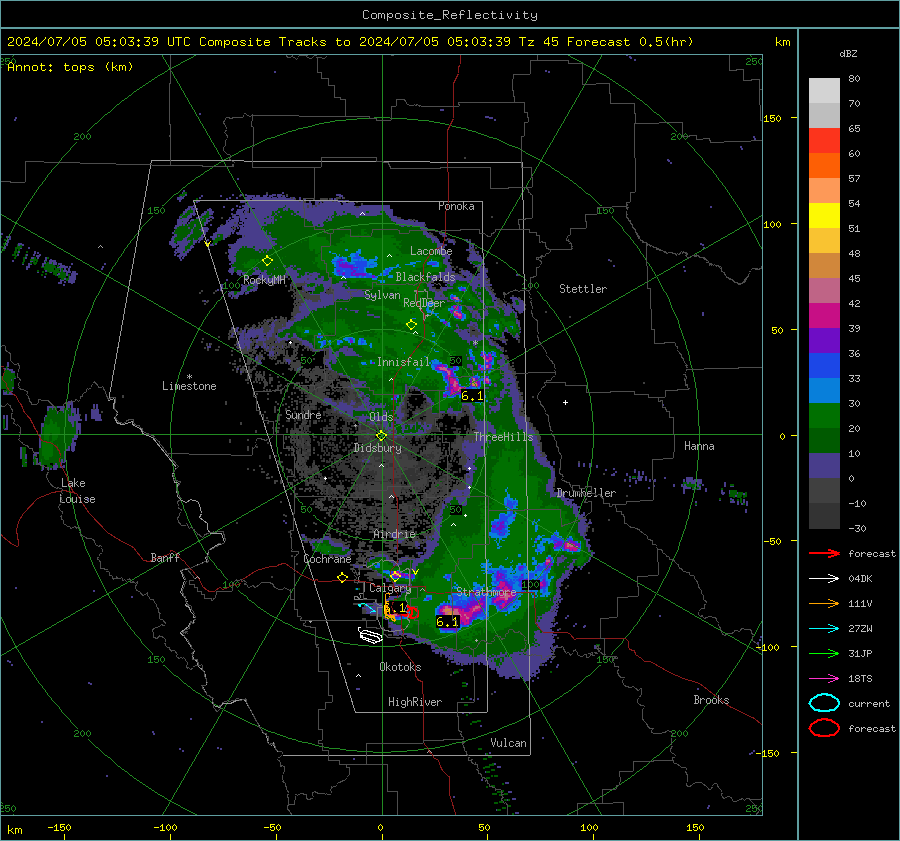Click the yellow diamond marker below RedDeer
Image resolution: width=900 pixels, height=841 pixels.
coord(411,325)
